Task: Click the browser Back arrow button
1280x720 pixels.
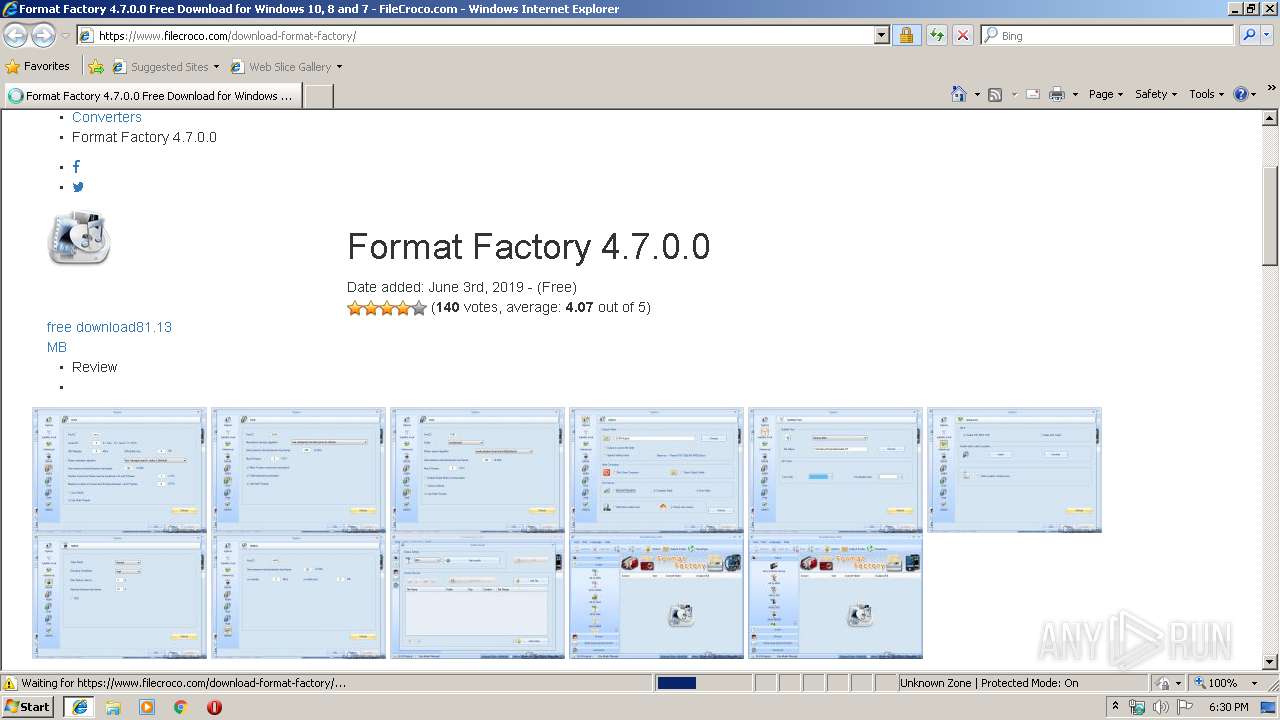Action: pos(16,35)
